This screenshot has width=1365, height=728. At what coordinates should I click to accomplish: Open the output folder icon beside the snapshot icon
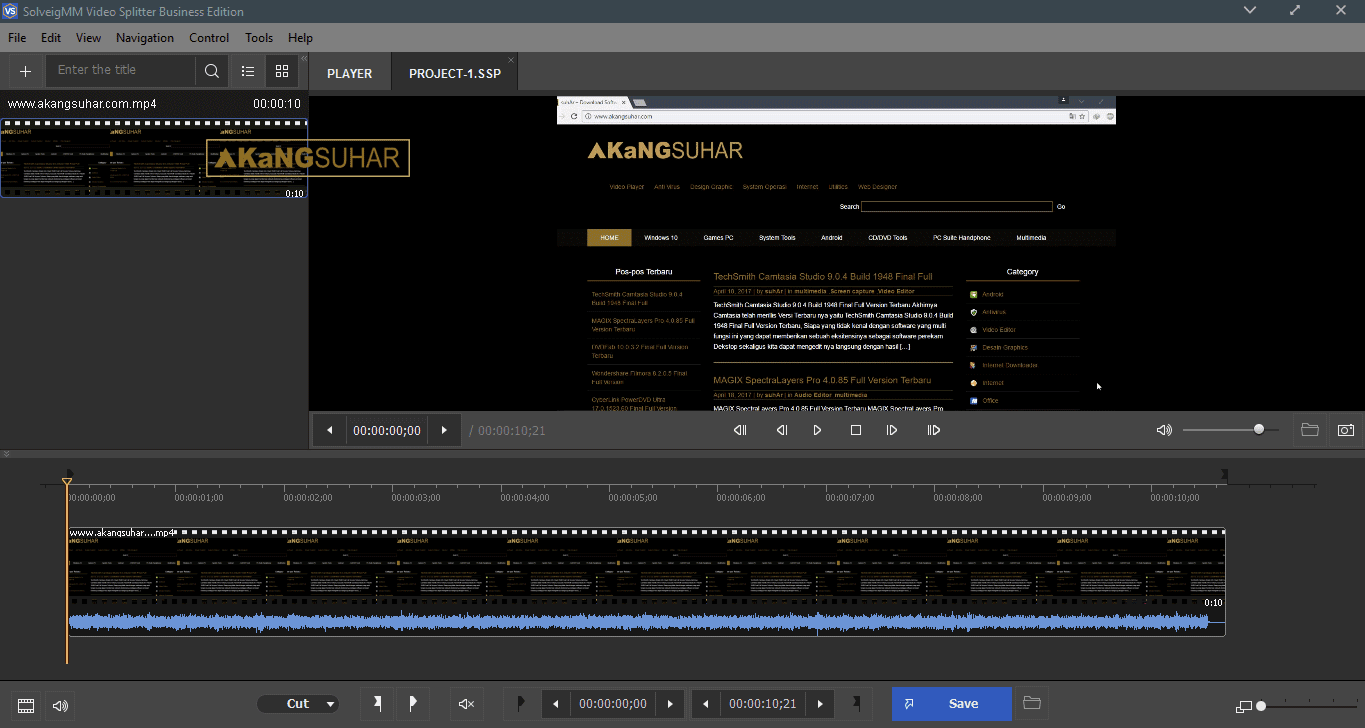[x=1310, y=430]
